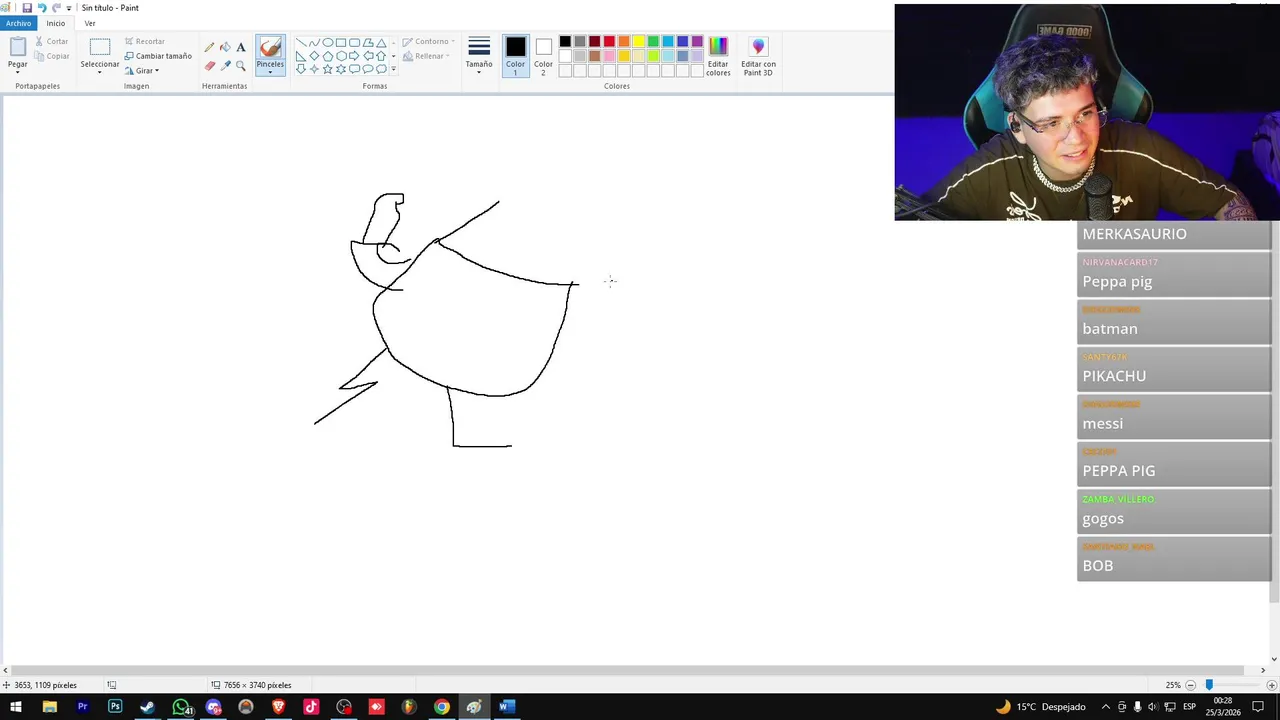
Task: Activate Color 2 background box
Action: point(543,56)
